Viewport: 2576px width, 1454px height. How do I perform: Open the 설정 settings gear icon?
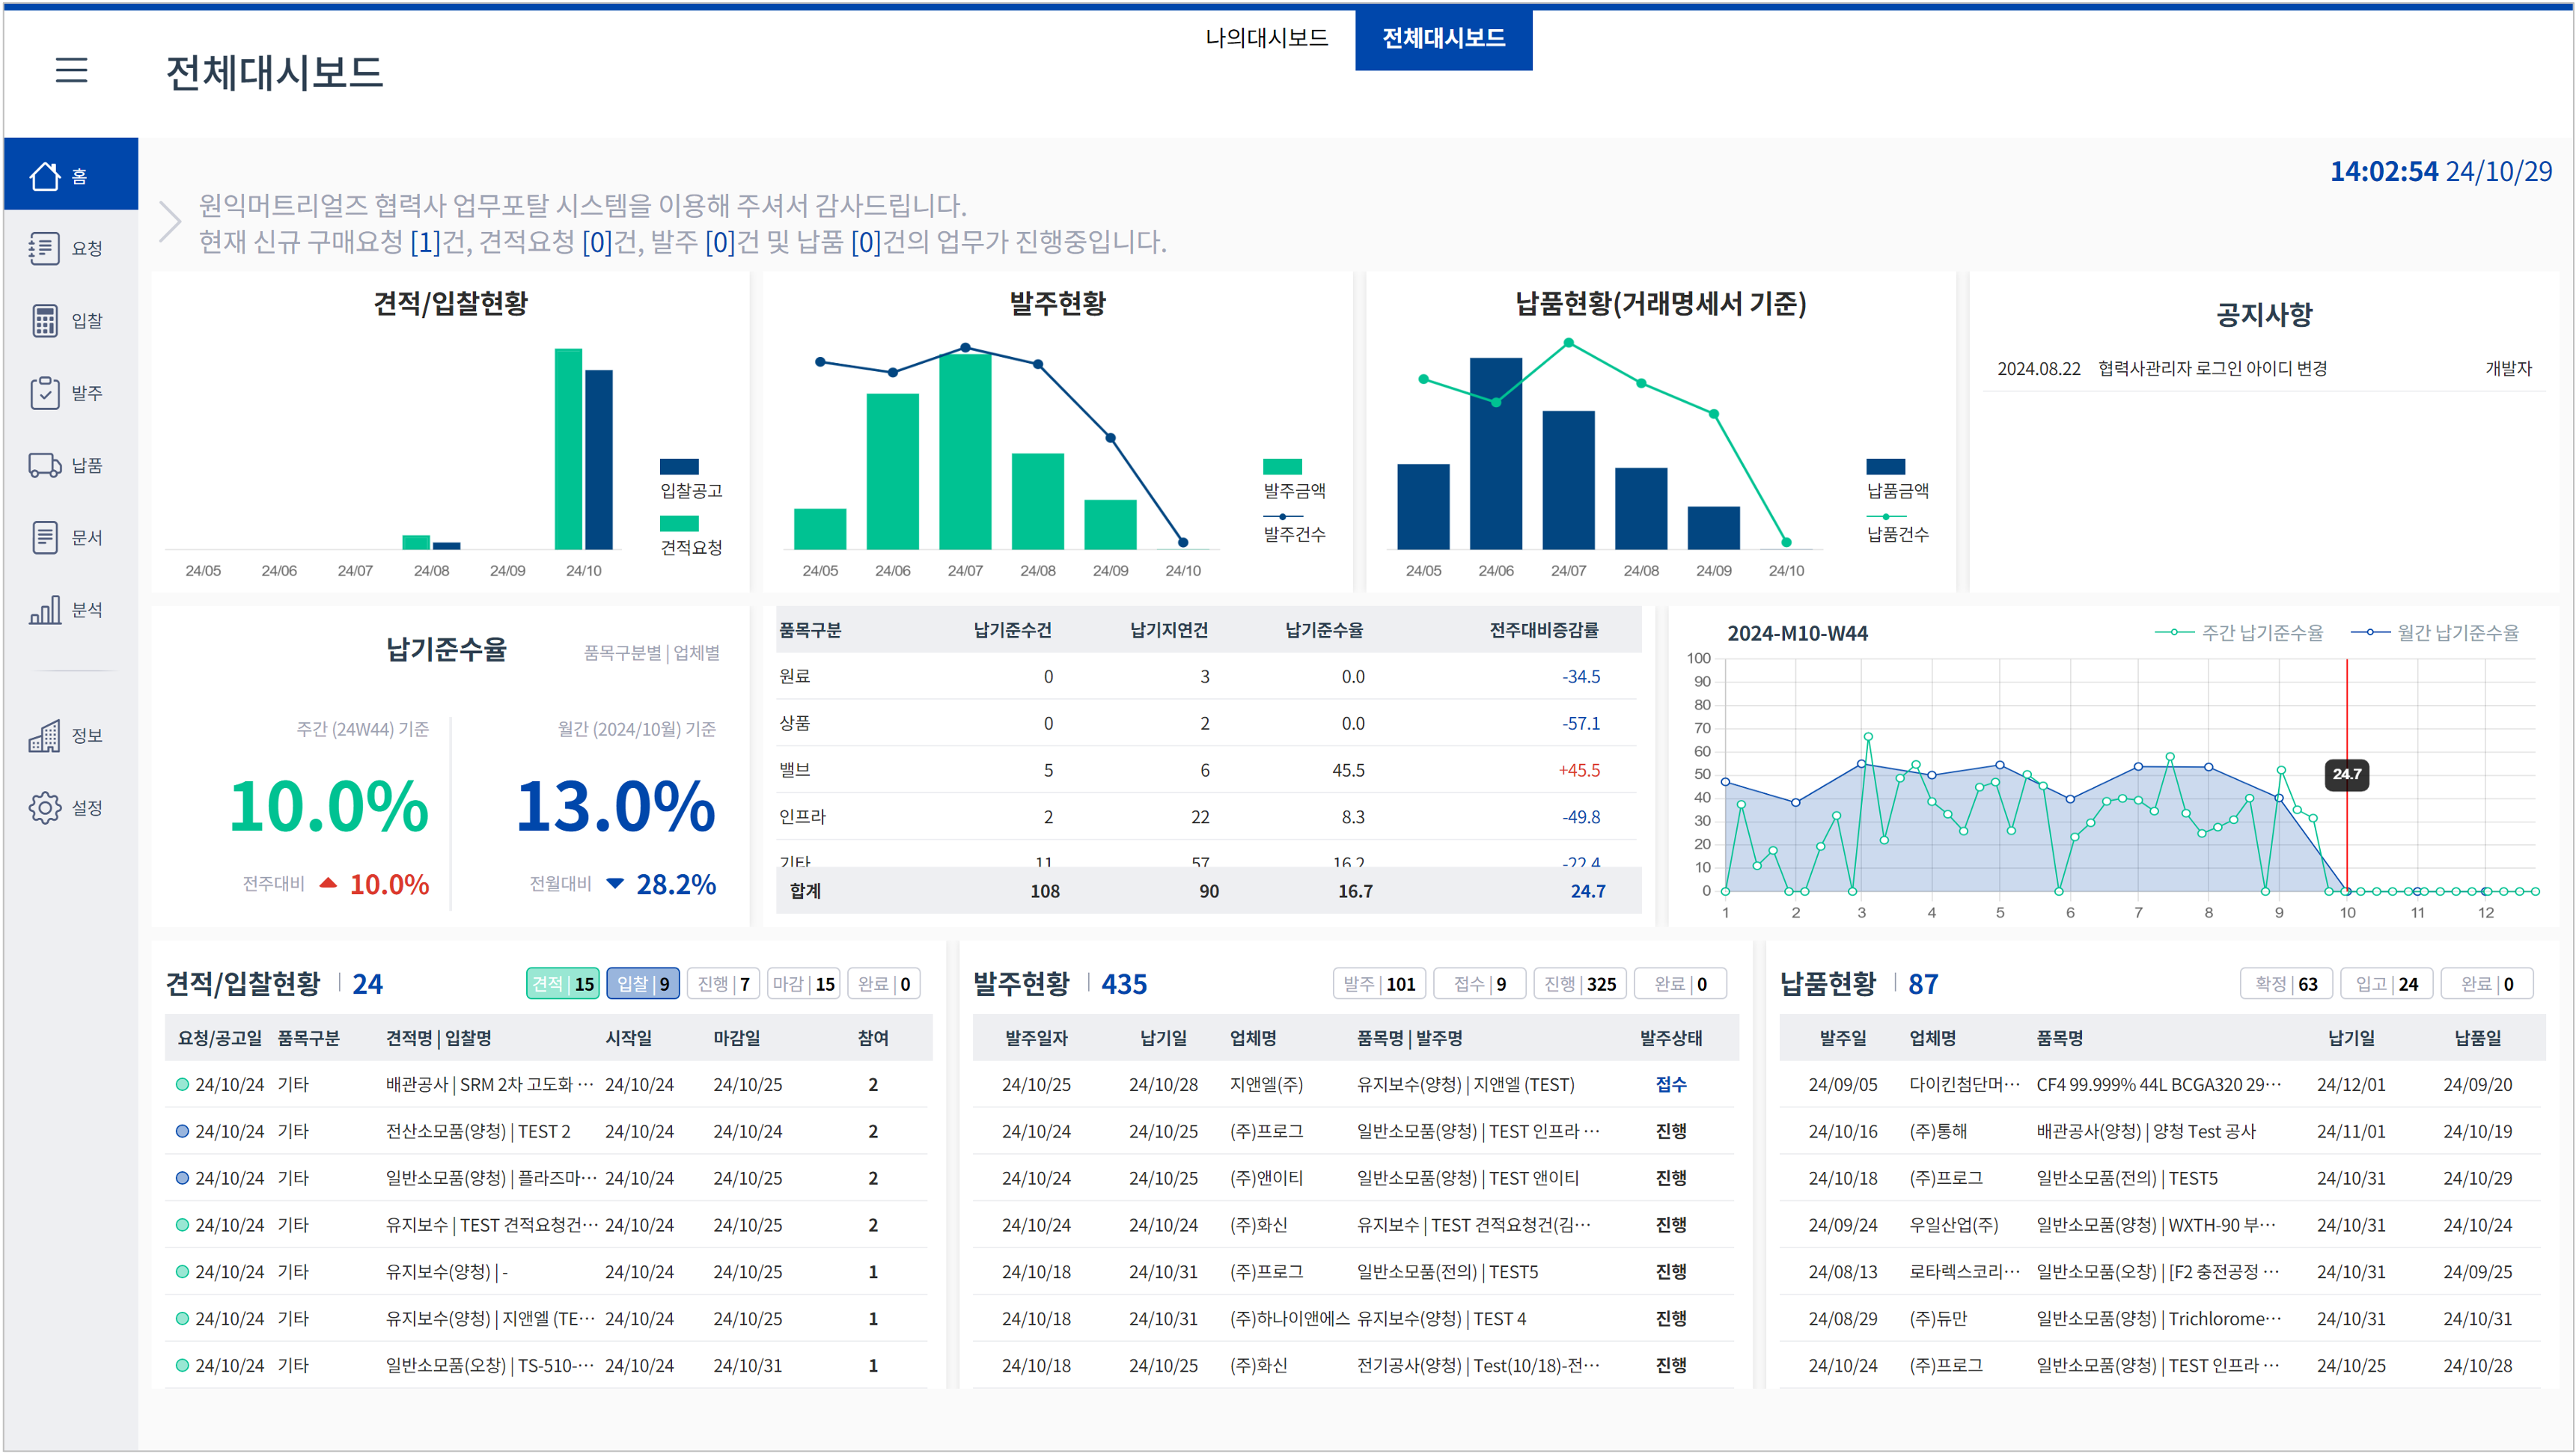click(46, 808)
